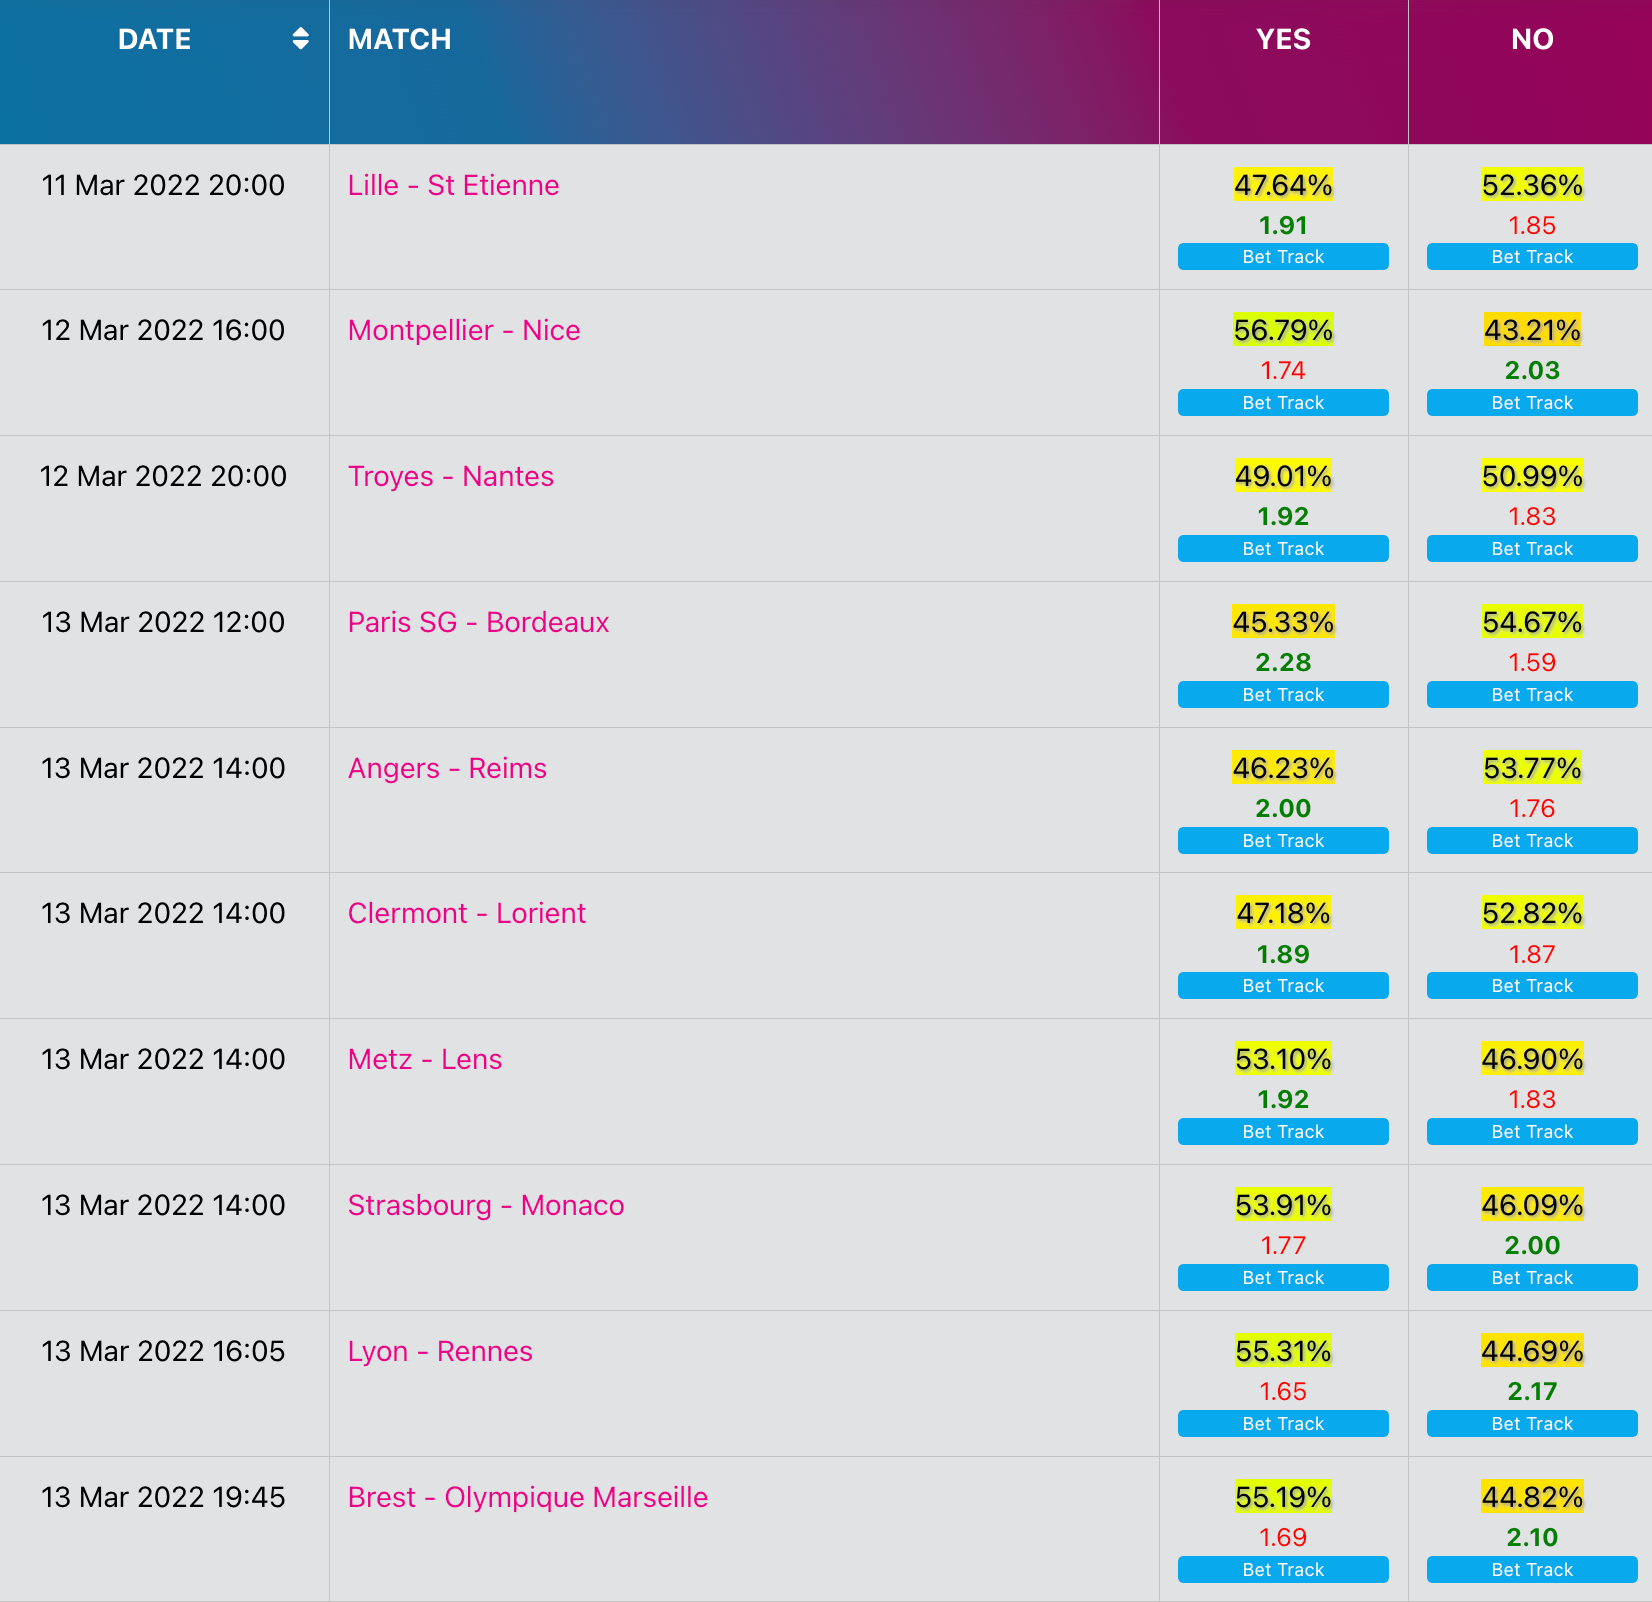Click the 1.65 YES odds value

click(1283, 1392)
